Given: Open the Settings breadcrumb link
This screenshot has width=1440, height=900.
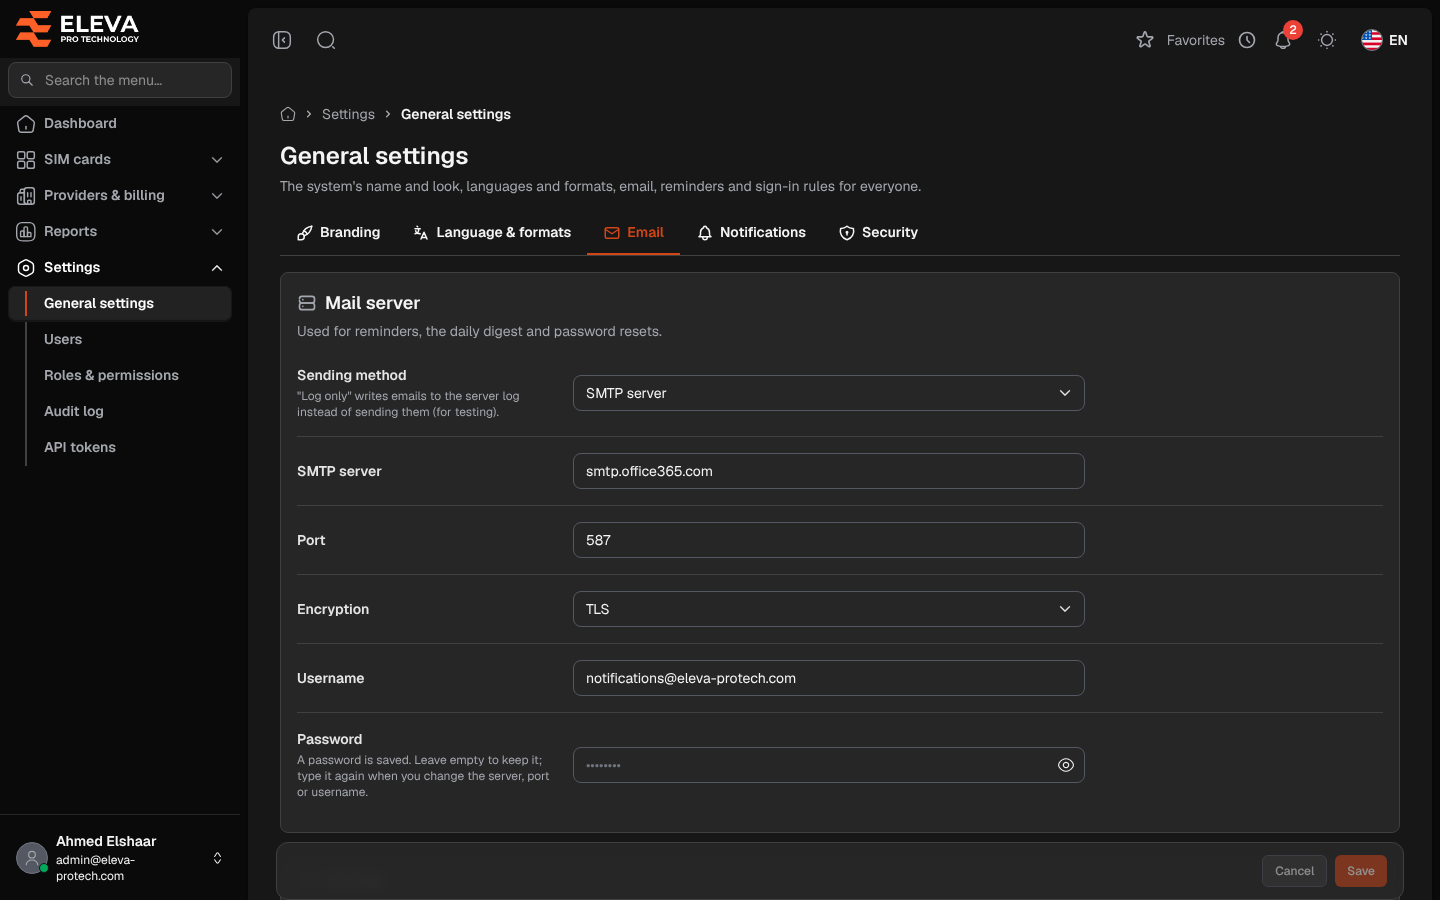Looking at the screenshot, I should coord(348,114).
